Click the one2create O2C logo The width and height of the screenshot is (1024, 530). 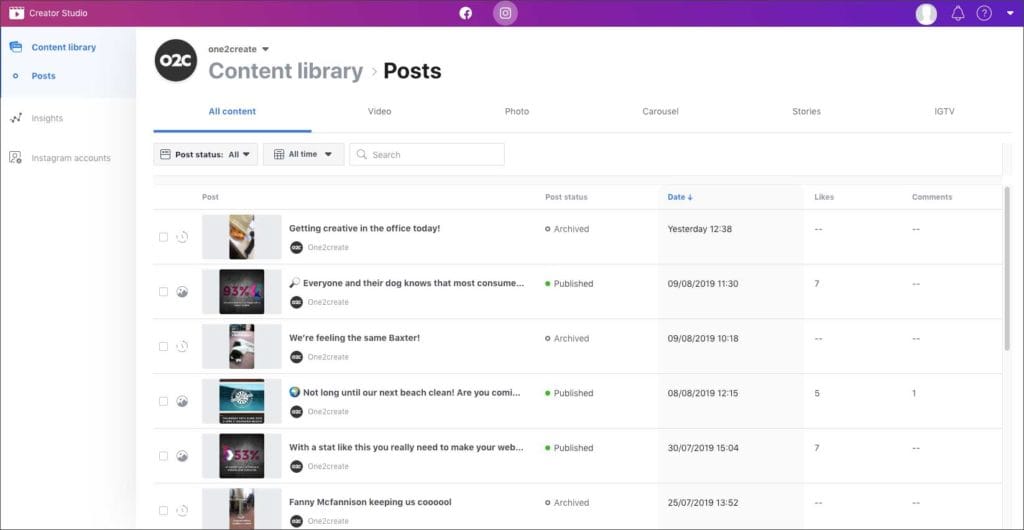click(176, 61)
